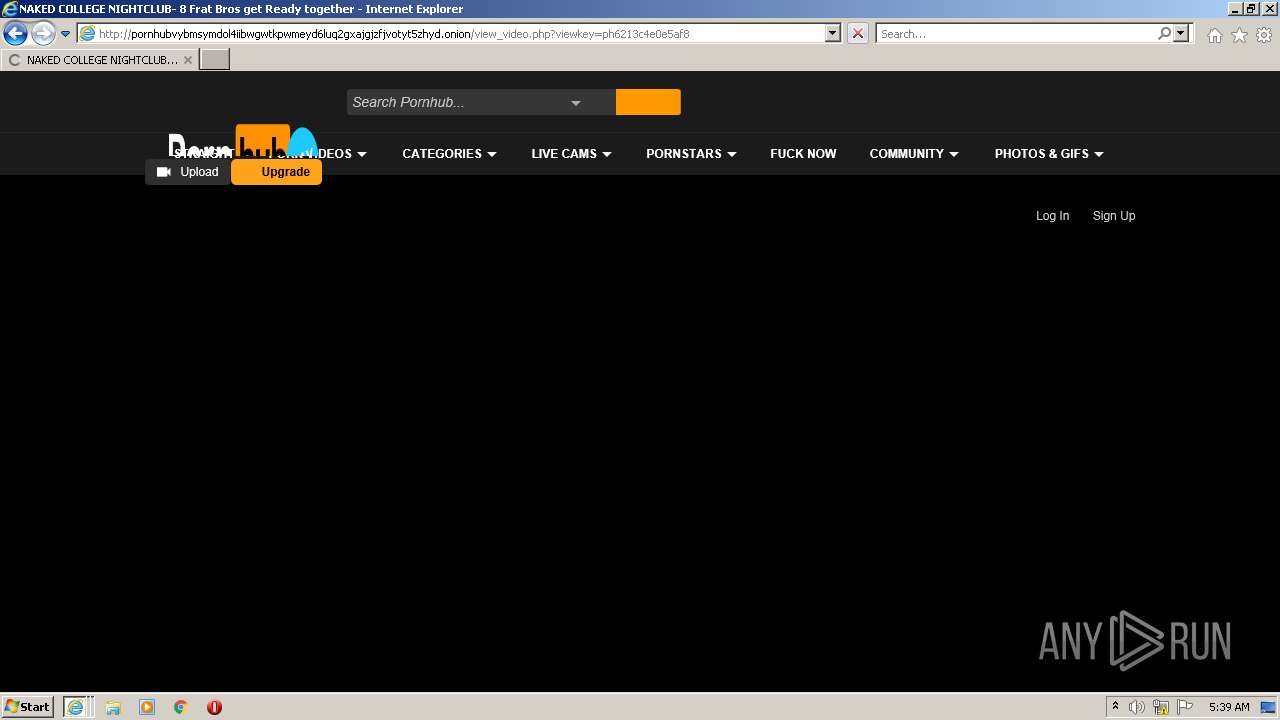Open the Windows Start menu
This screenshot has width=1280, height=720.
28,707
